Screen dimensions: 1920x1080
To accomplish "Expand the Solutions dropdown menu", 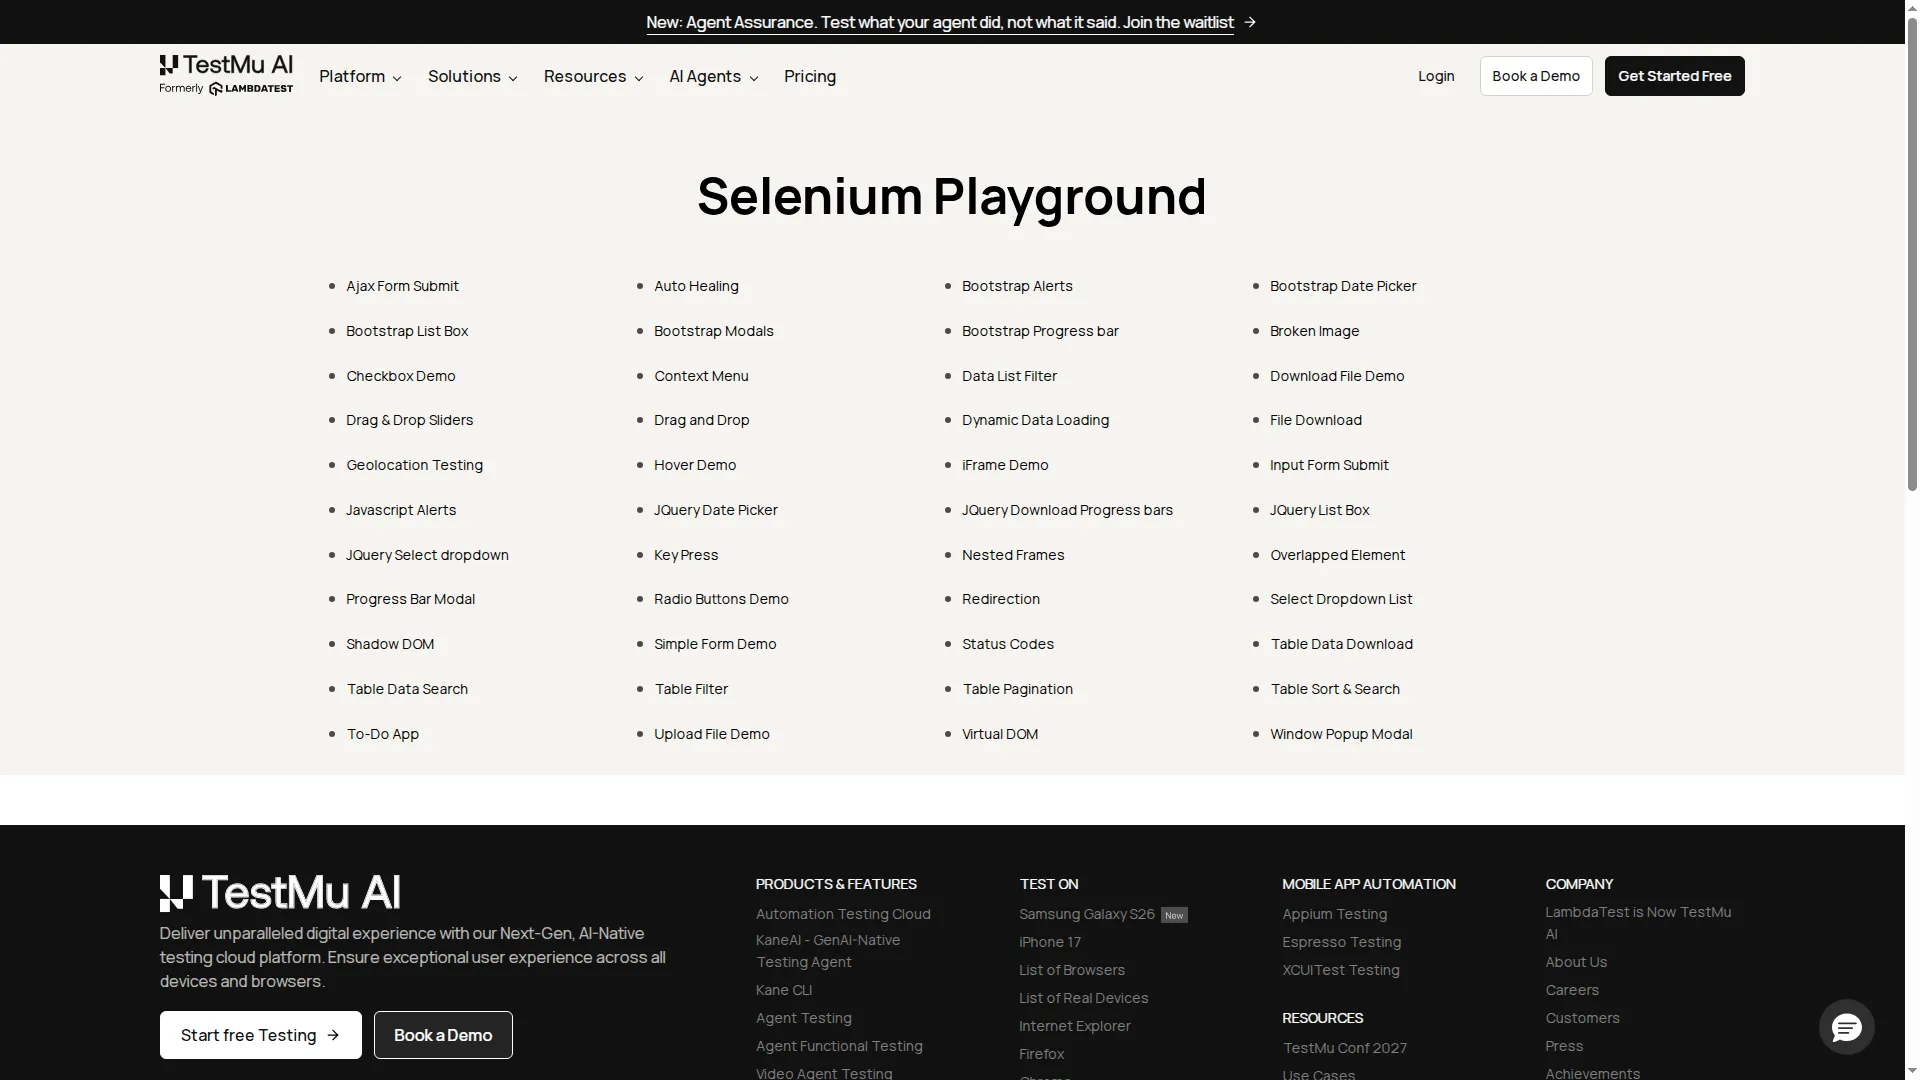I will click(472, 76).
